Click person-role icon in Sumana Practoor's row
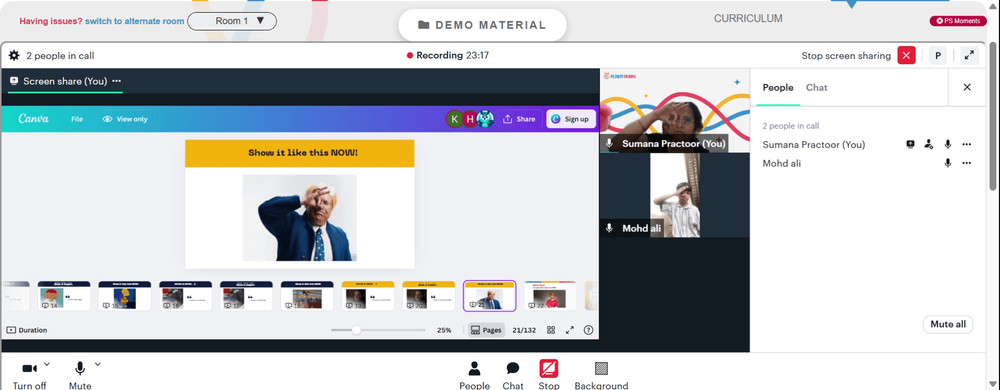Viewport: 1000px width, 390px height. 929,145
